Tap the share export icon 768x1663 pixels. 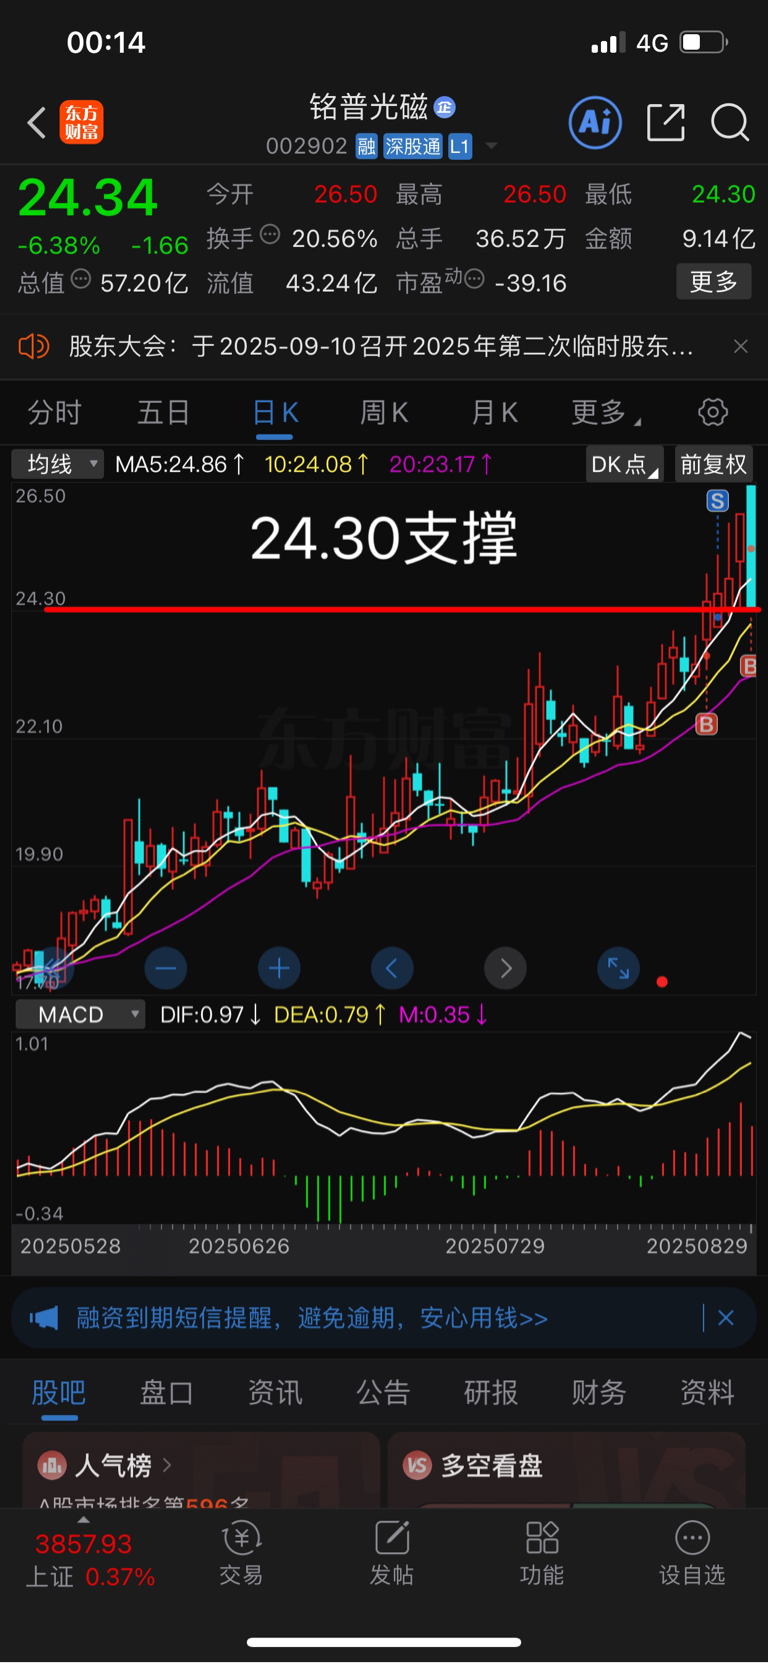666,123
